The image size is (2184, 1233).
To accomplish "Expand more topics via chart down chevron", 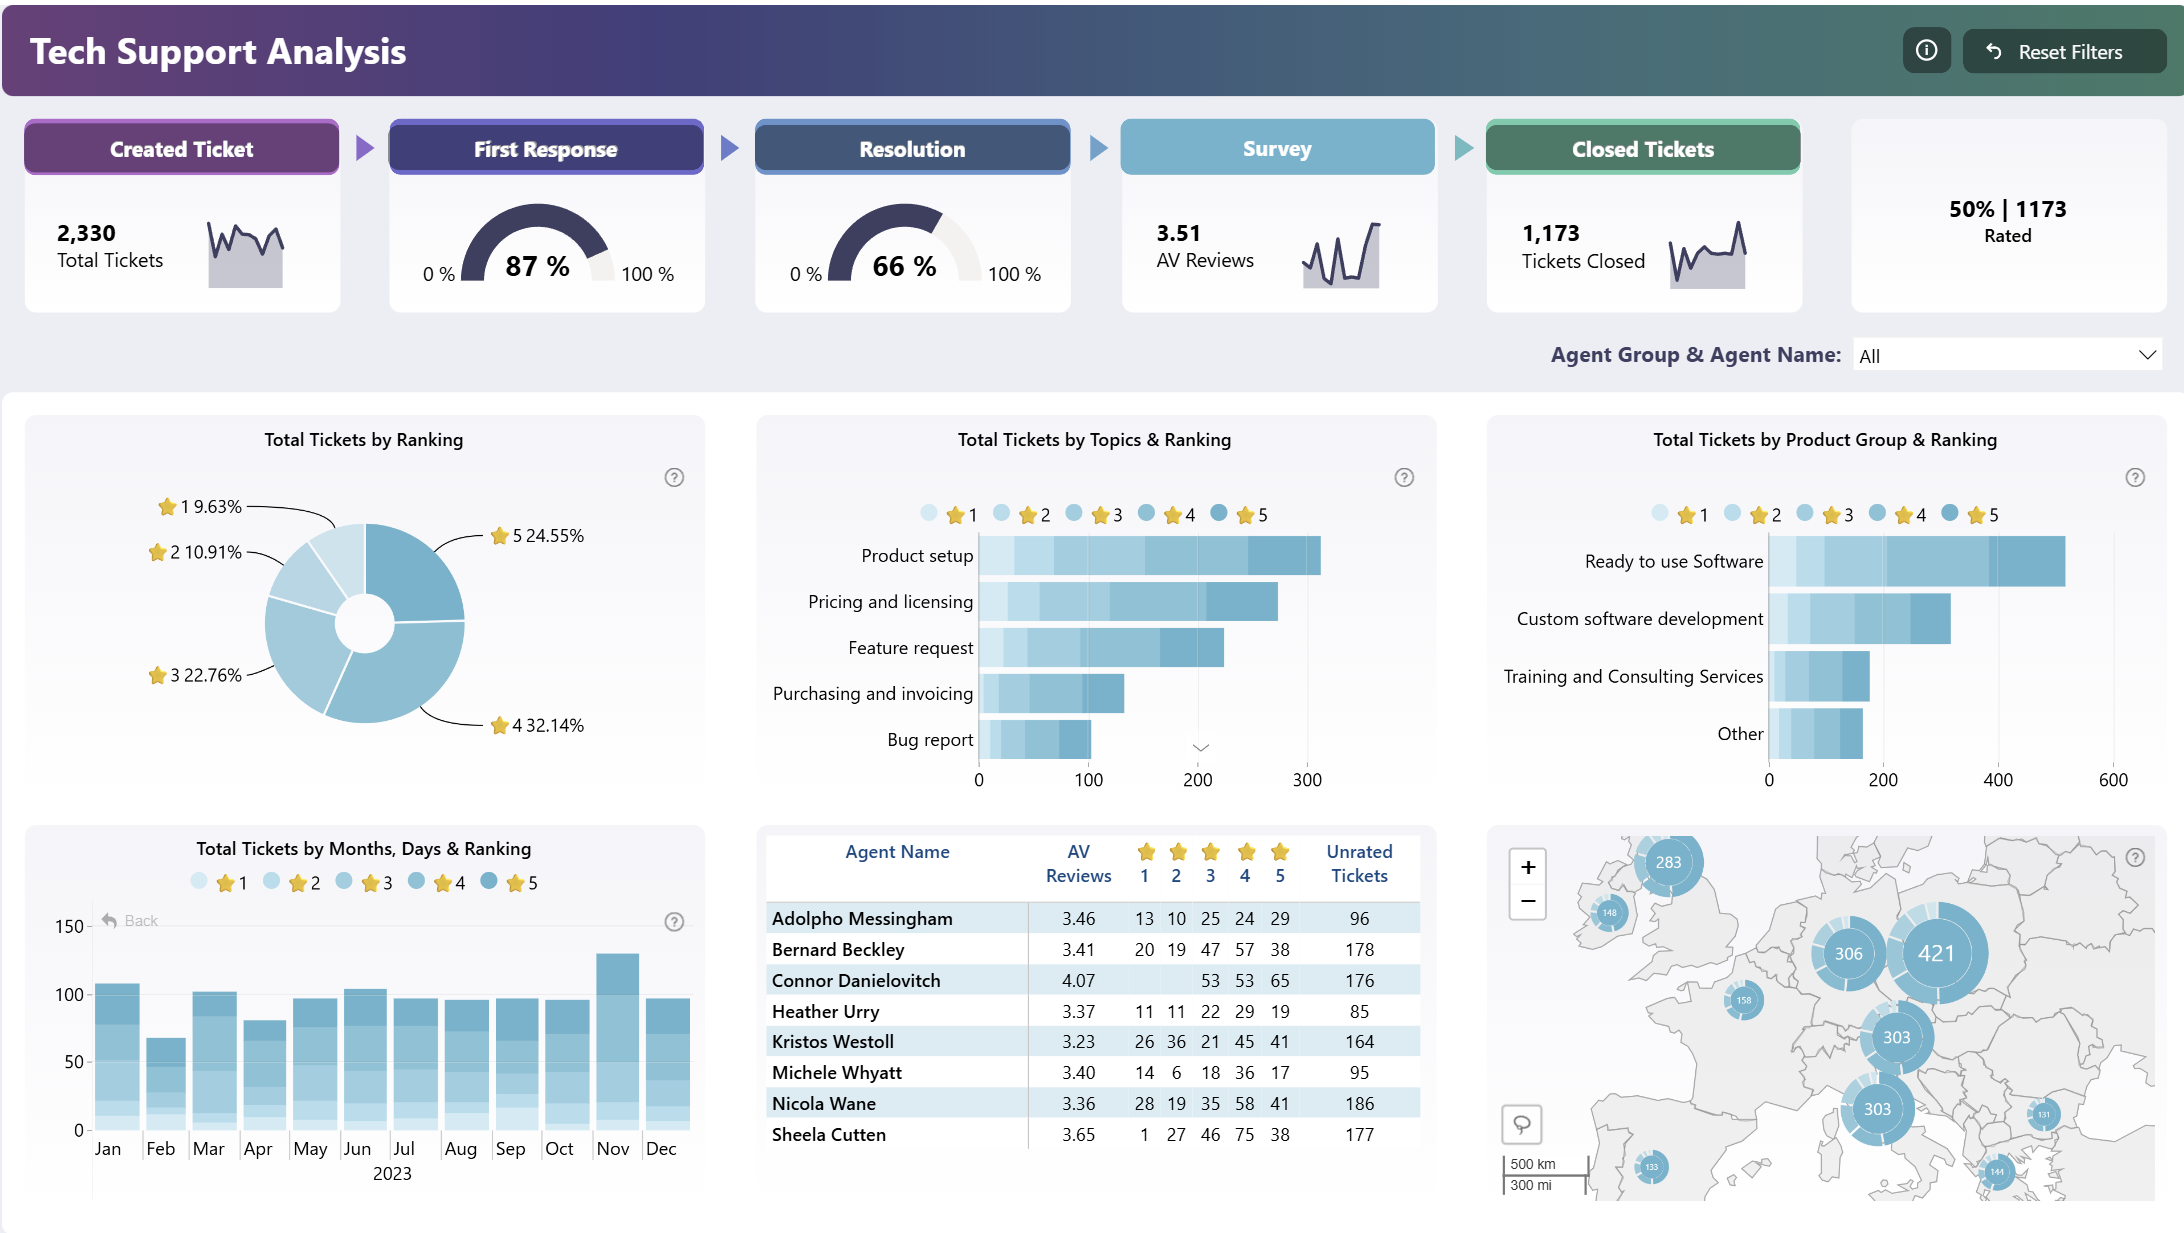I will point(1201,748).
